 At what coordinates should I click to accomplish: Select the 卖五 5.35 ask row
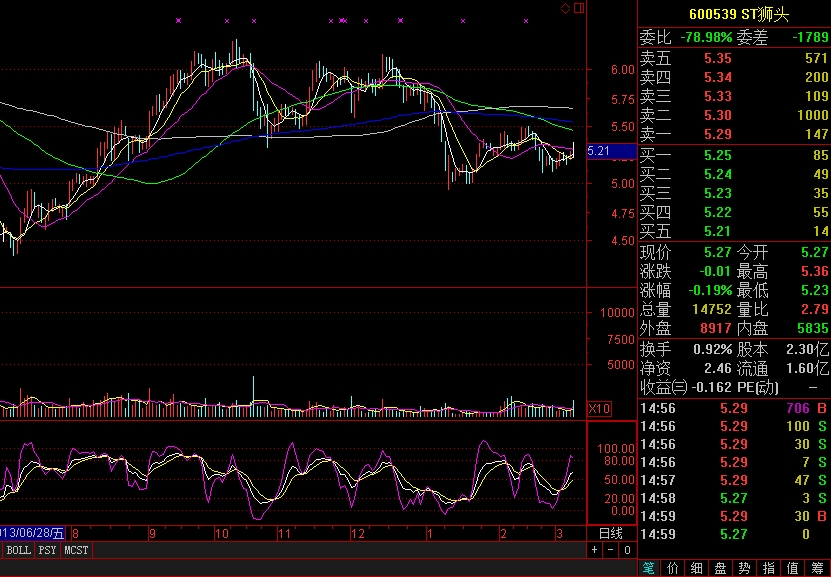[734, 58]
